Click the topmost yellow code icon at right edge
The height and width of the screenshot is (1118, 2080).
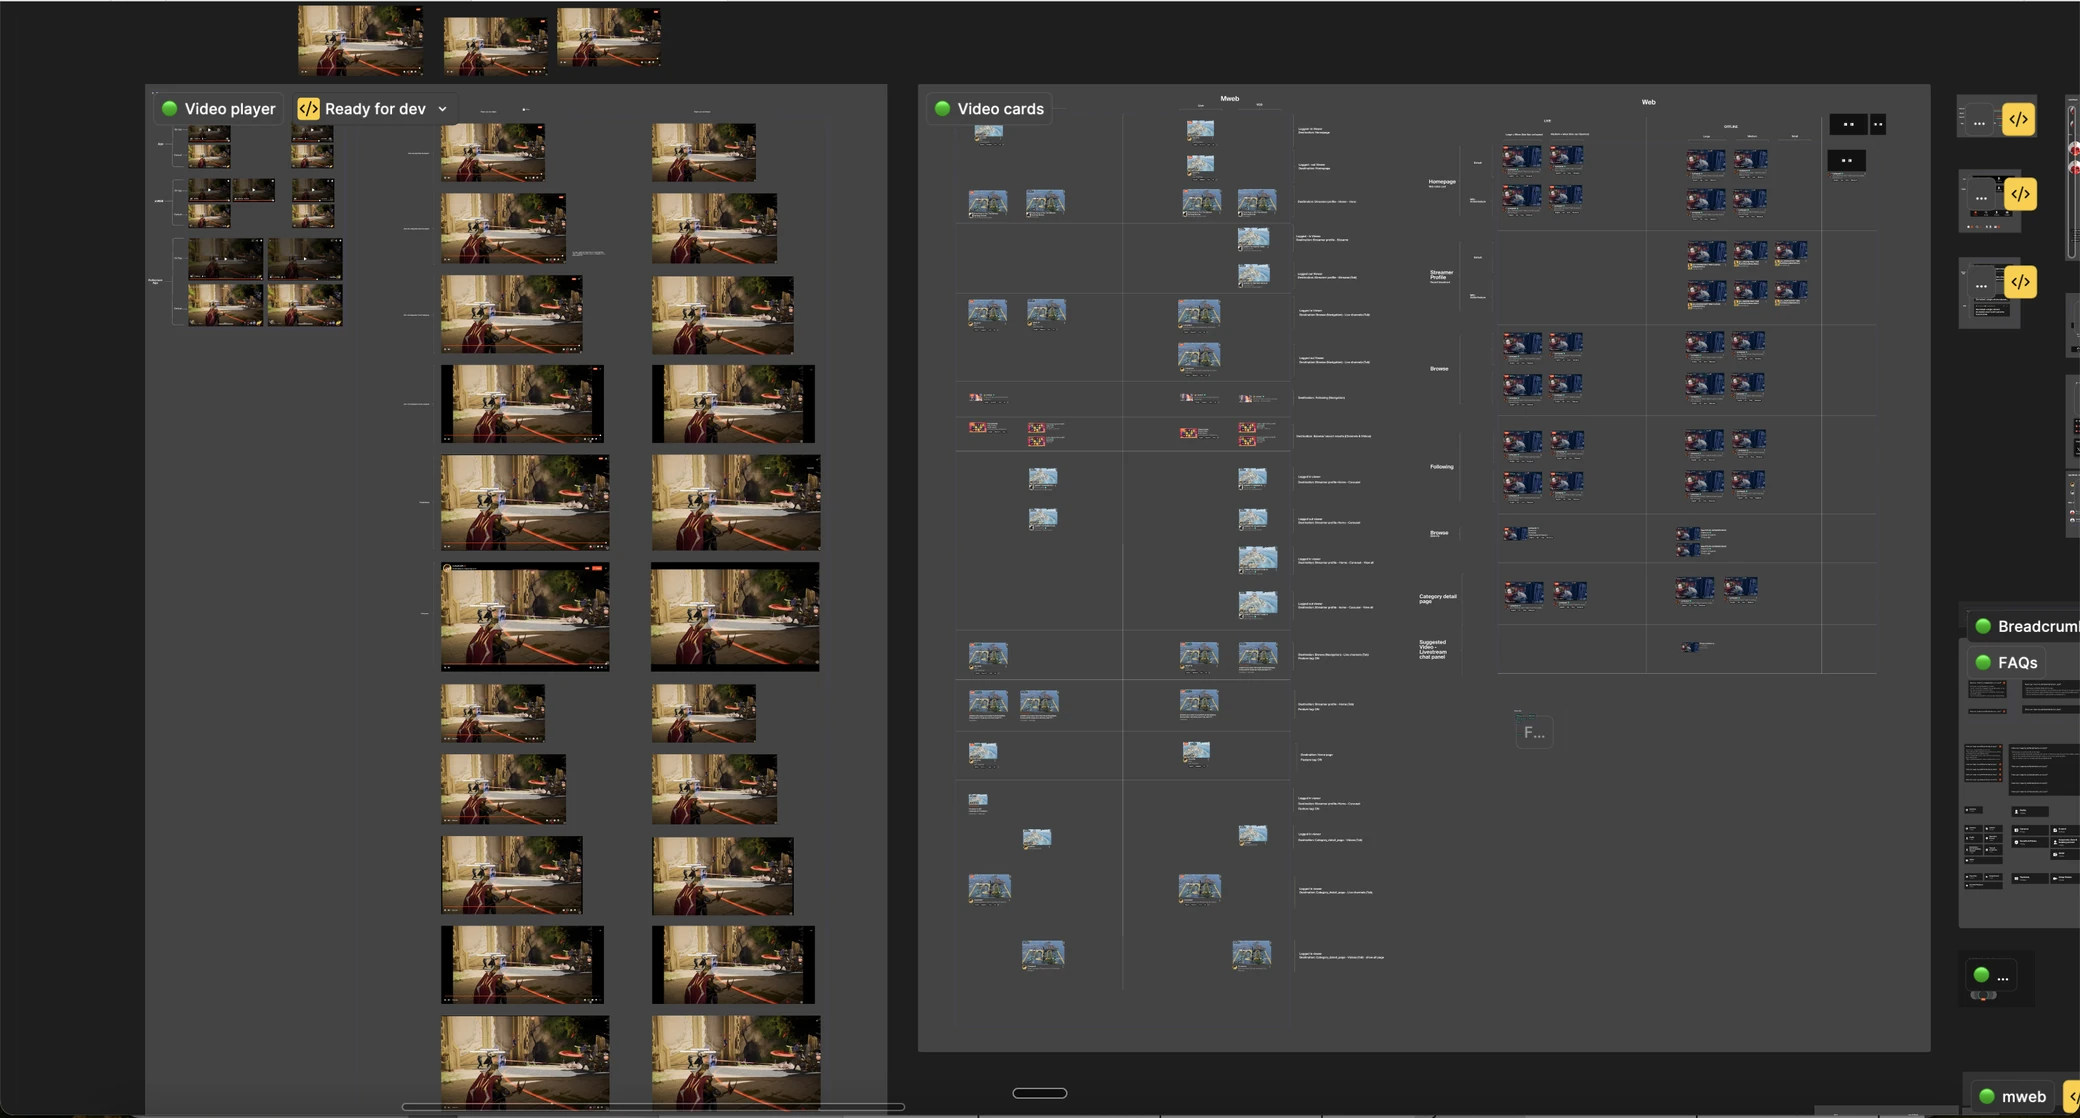click(x=2018, y=119)
